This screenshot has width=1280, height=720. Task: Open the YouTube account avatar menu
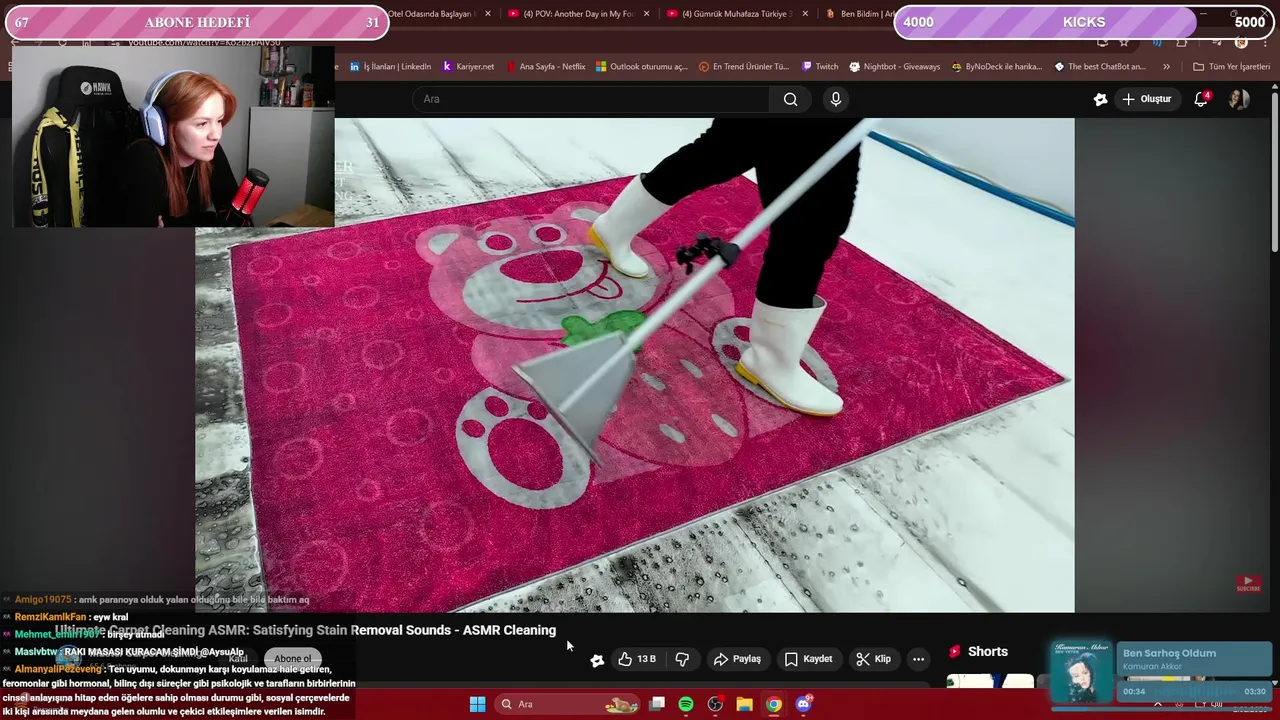tap(1239, 99)
